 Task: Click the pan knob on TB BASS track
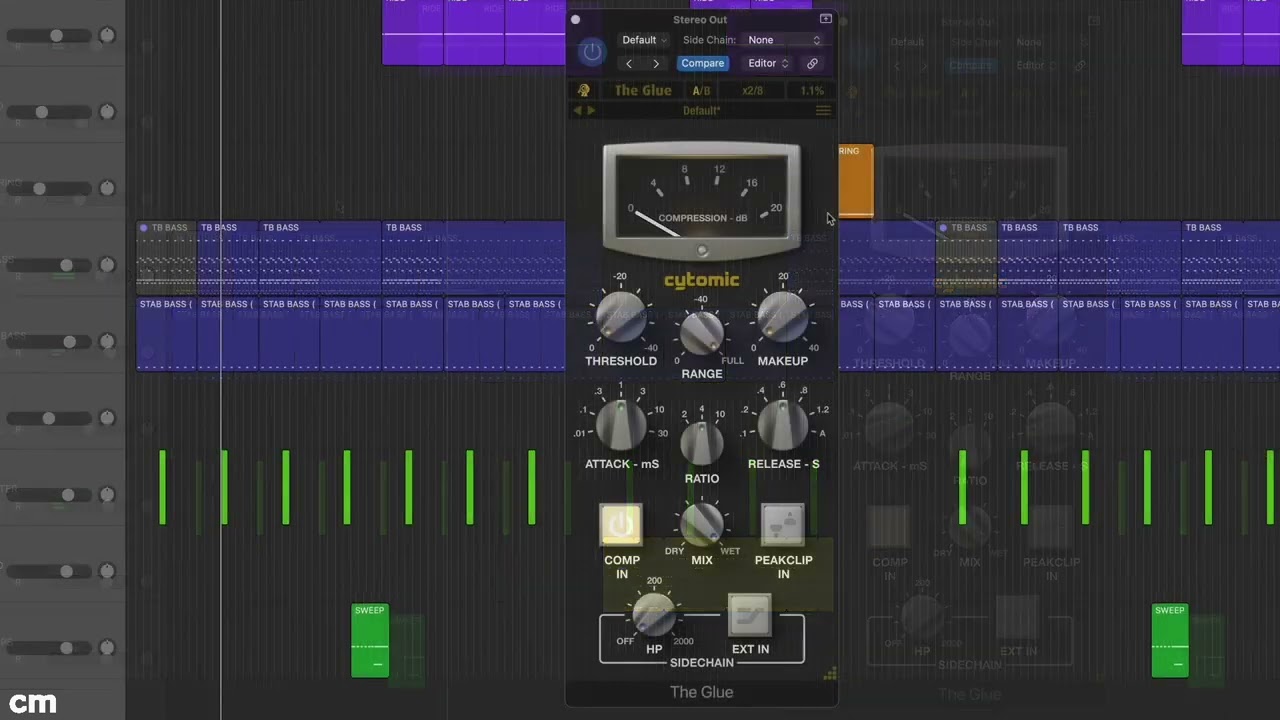tap(107, 265)
